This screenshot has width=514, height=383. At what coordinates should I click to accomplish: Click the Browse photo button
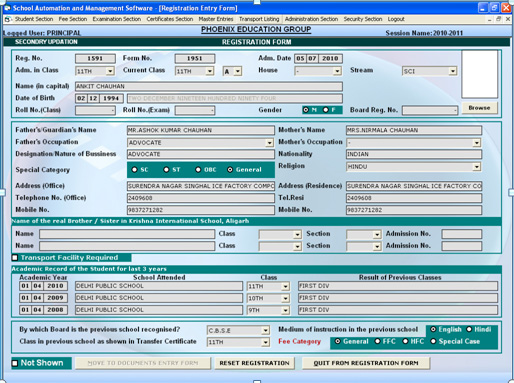click(479, 108)
